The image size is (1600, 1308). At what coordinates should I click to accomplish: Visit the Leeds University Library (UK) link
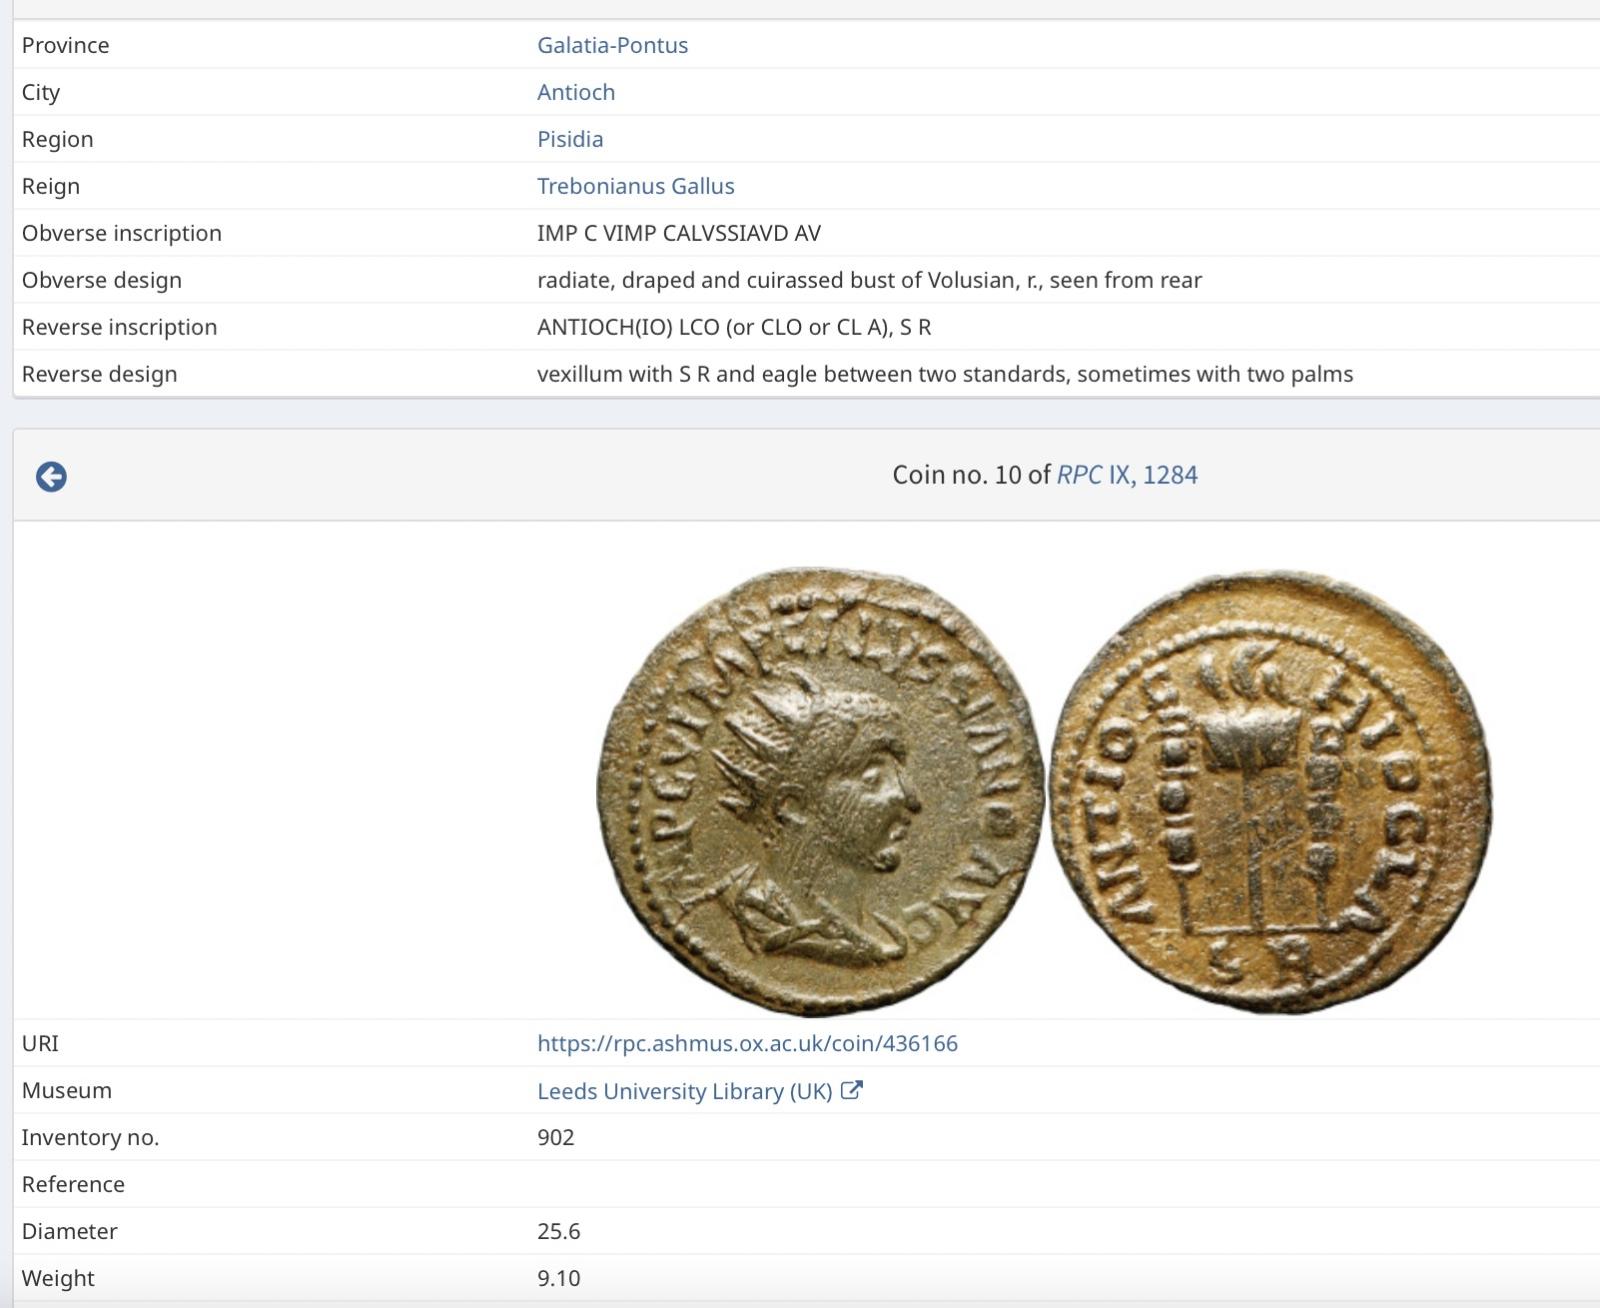[684, 1091]
